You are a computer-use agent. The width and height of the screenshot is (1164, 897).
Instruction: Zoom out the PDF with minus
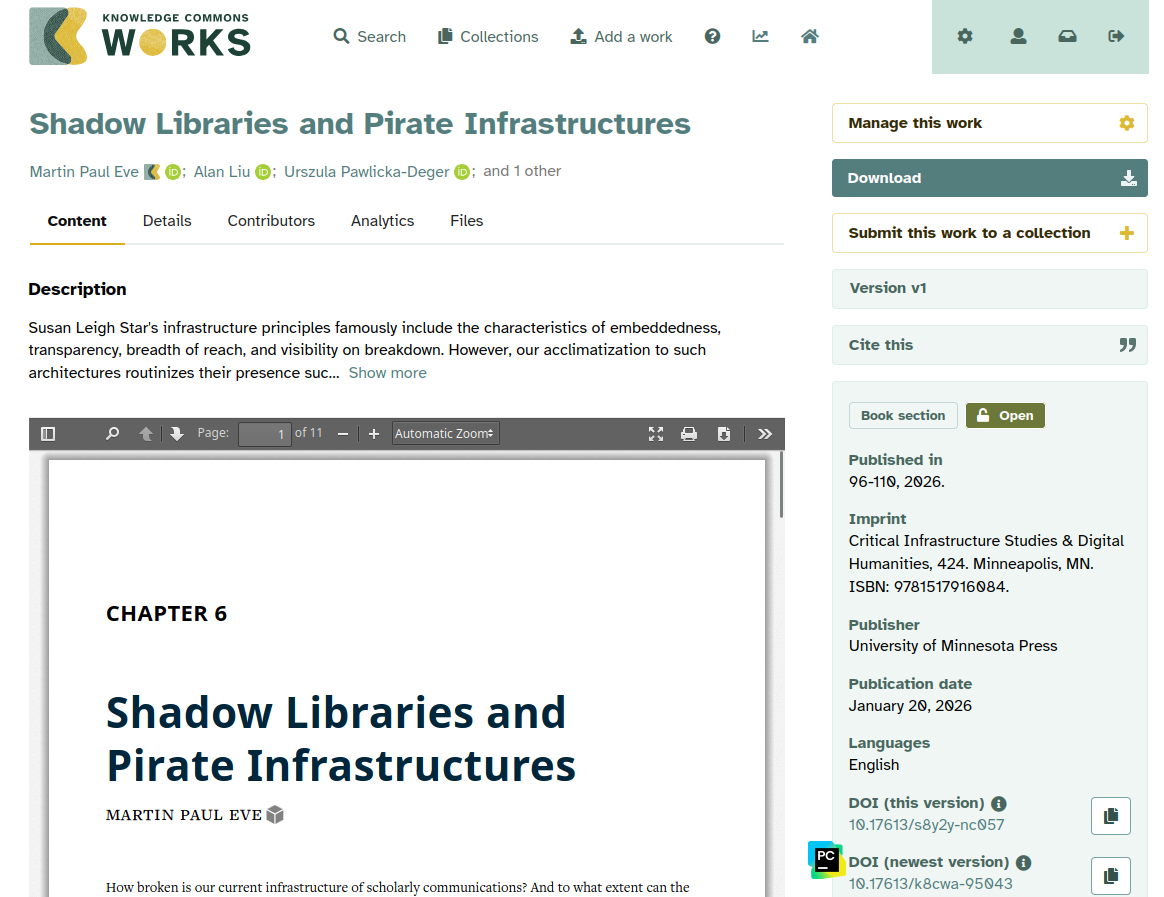[x=343, y=434]
